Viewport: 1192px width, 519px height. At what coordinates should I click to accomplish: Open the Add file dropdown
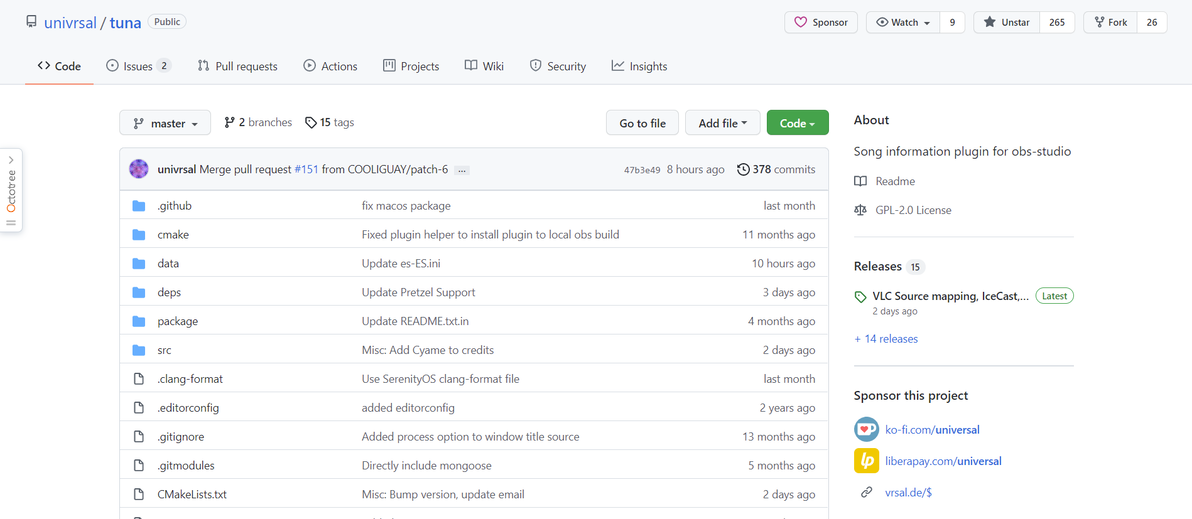723,123
